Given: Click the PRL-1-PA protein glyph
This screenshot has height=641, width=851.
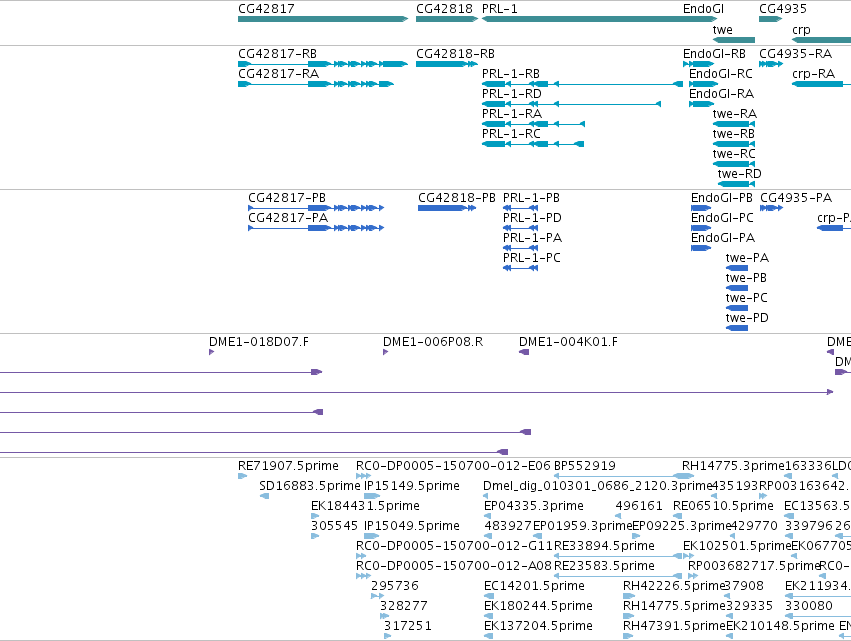Looking at the screenshot, I should tap(520, 248).
